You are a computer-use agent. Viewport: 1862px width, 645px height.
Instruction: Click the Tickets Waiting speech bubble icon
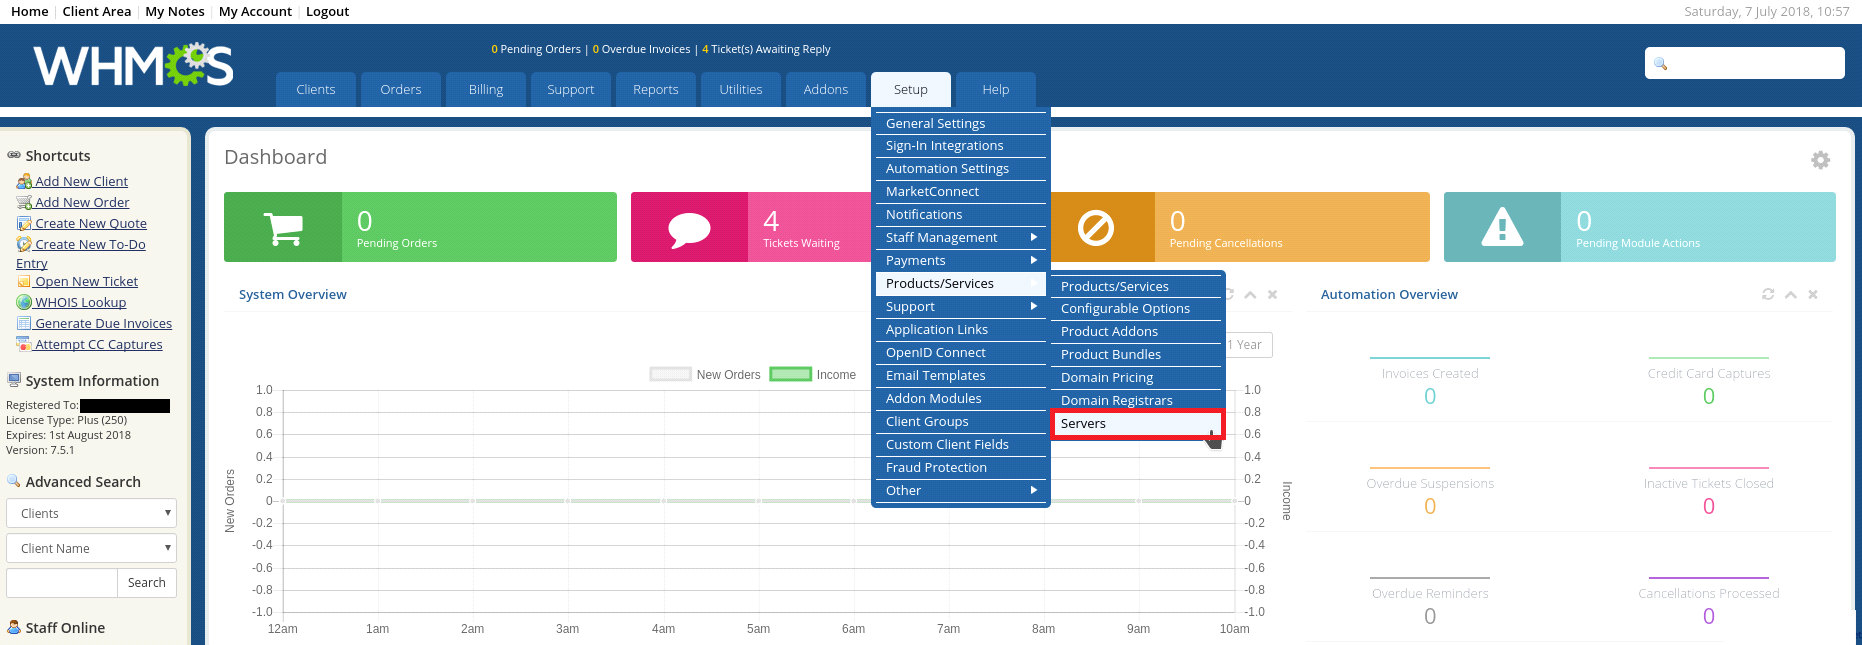689,228
